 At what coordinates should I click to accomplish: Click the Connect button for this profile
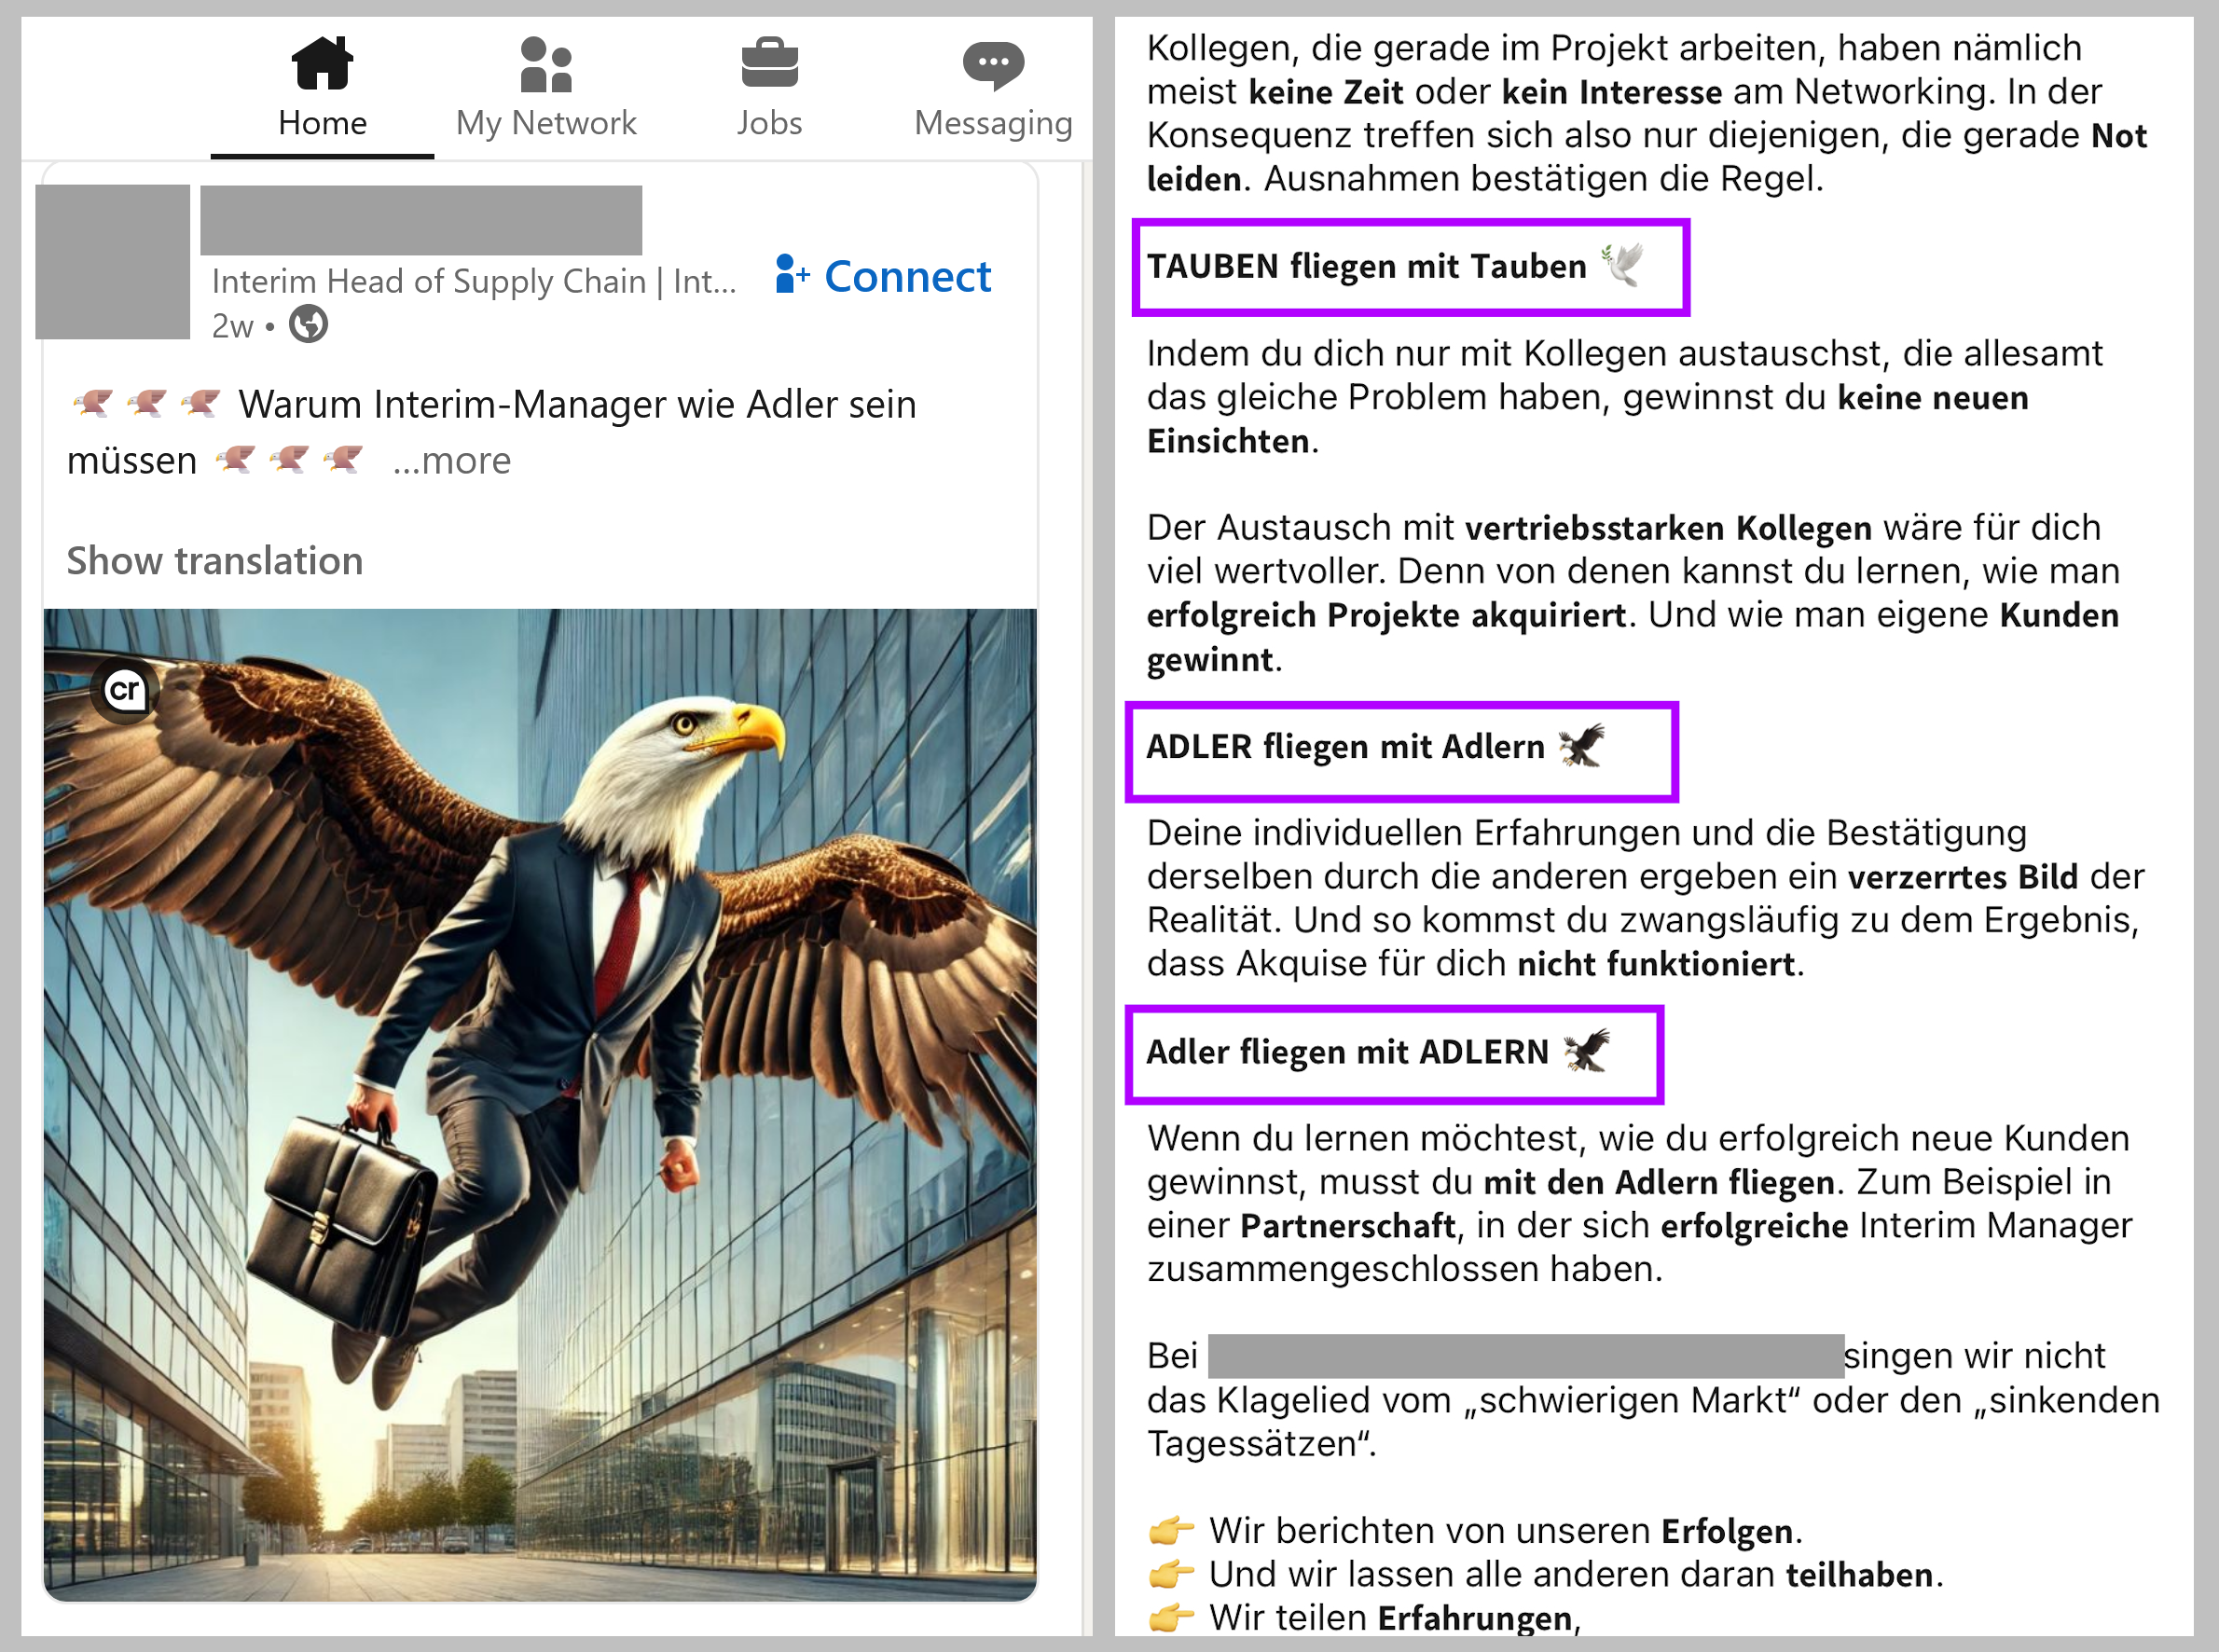[885, 269]
